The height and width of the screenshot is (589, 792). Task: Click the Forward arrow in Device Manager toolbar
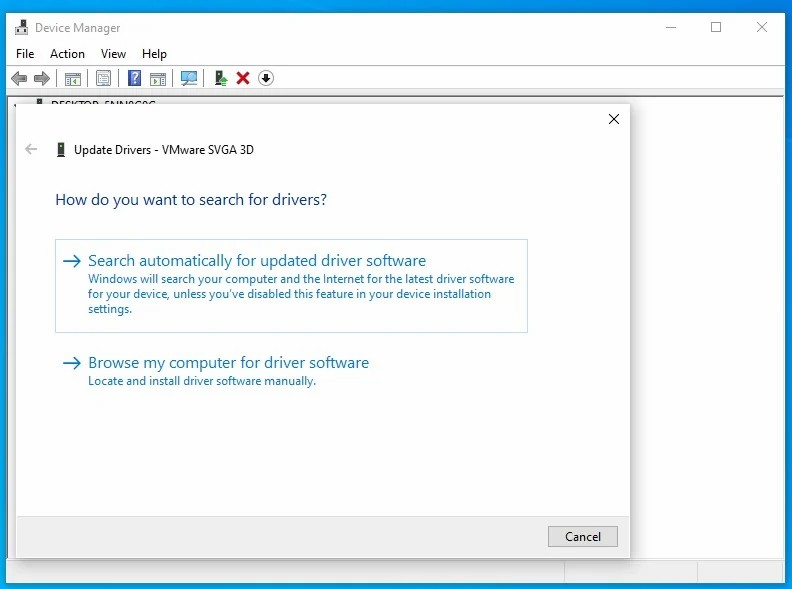coord(41,78)
